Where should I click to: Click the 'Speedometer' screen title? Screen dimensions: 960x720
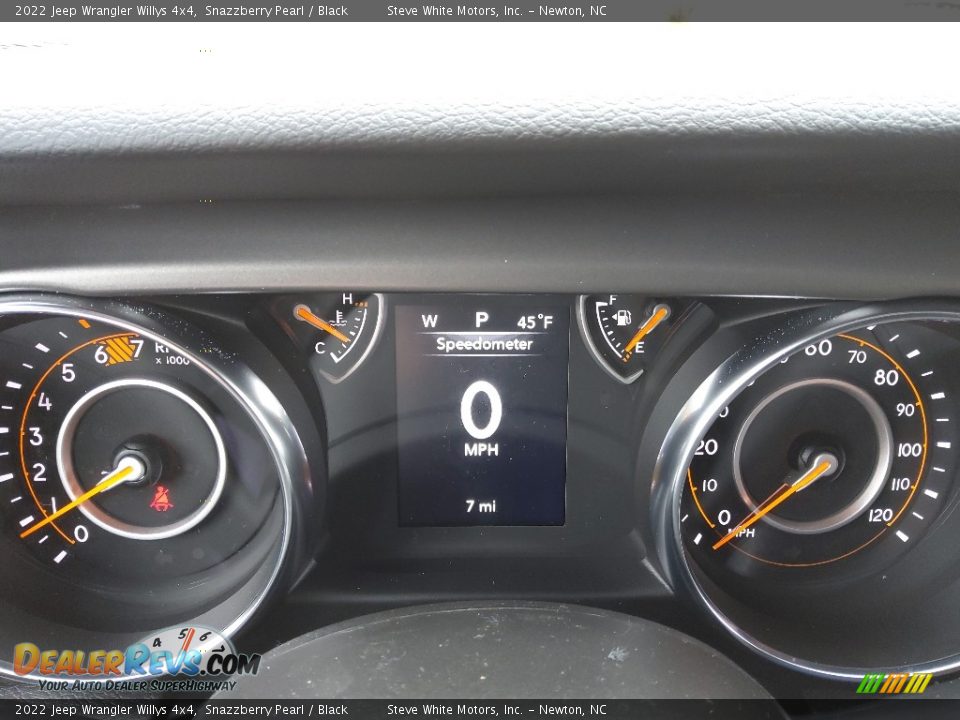tap(484, 344)
